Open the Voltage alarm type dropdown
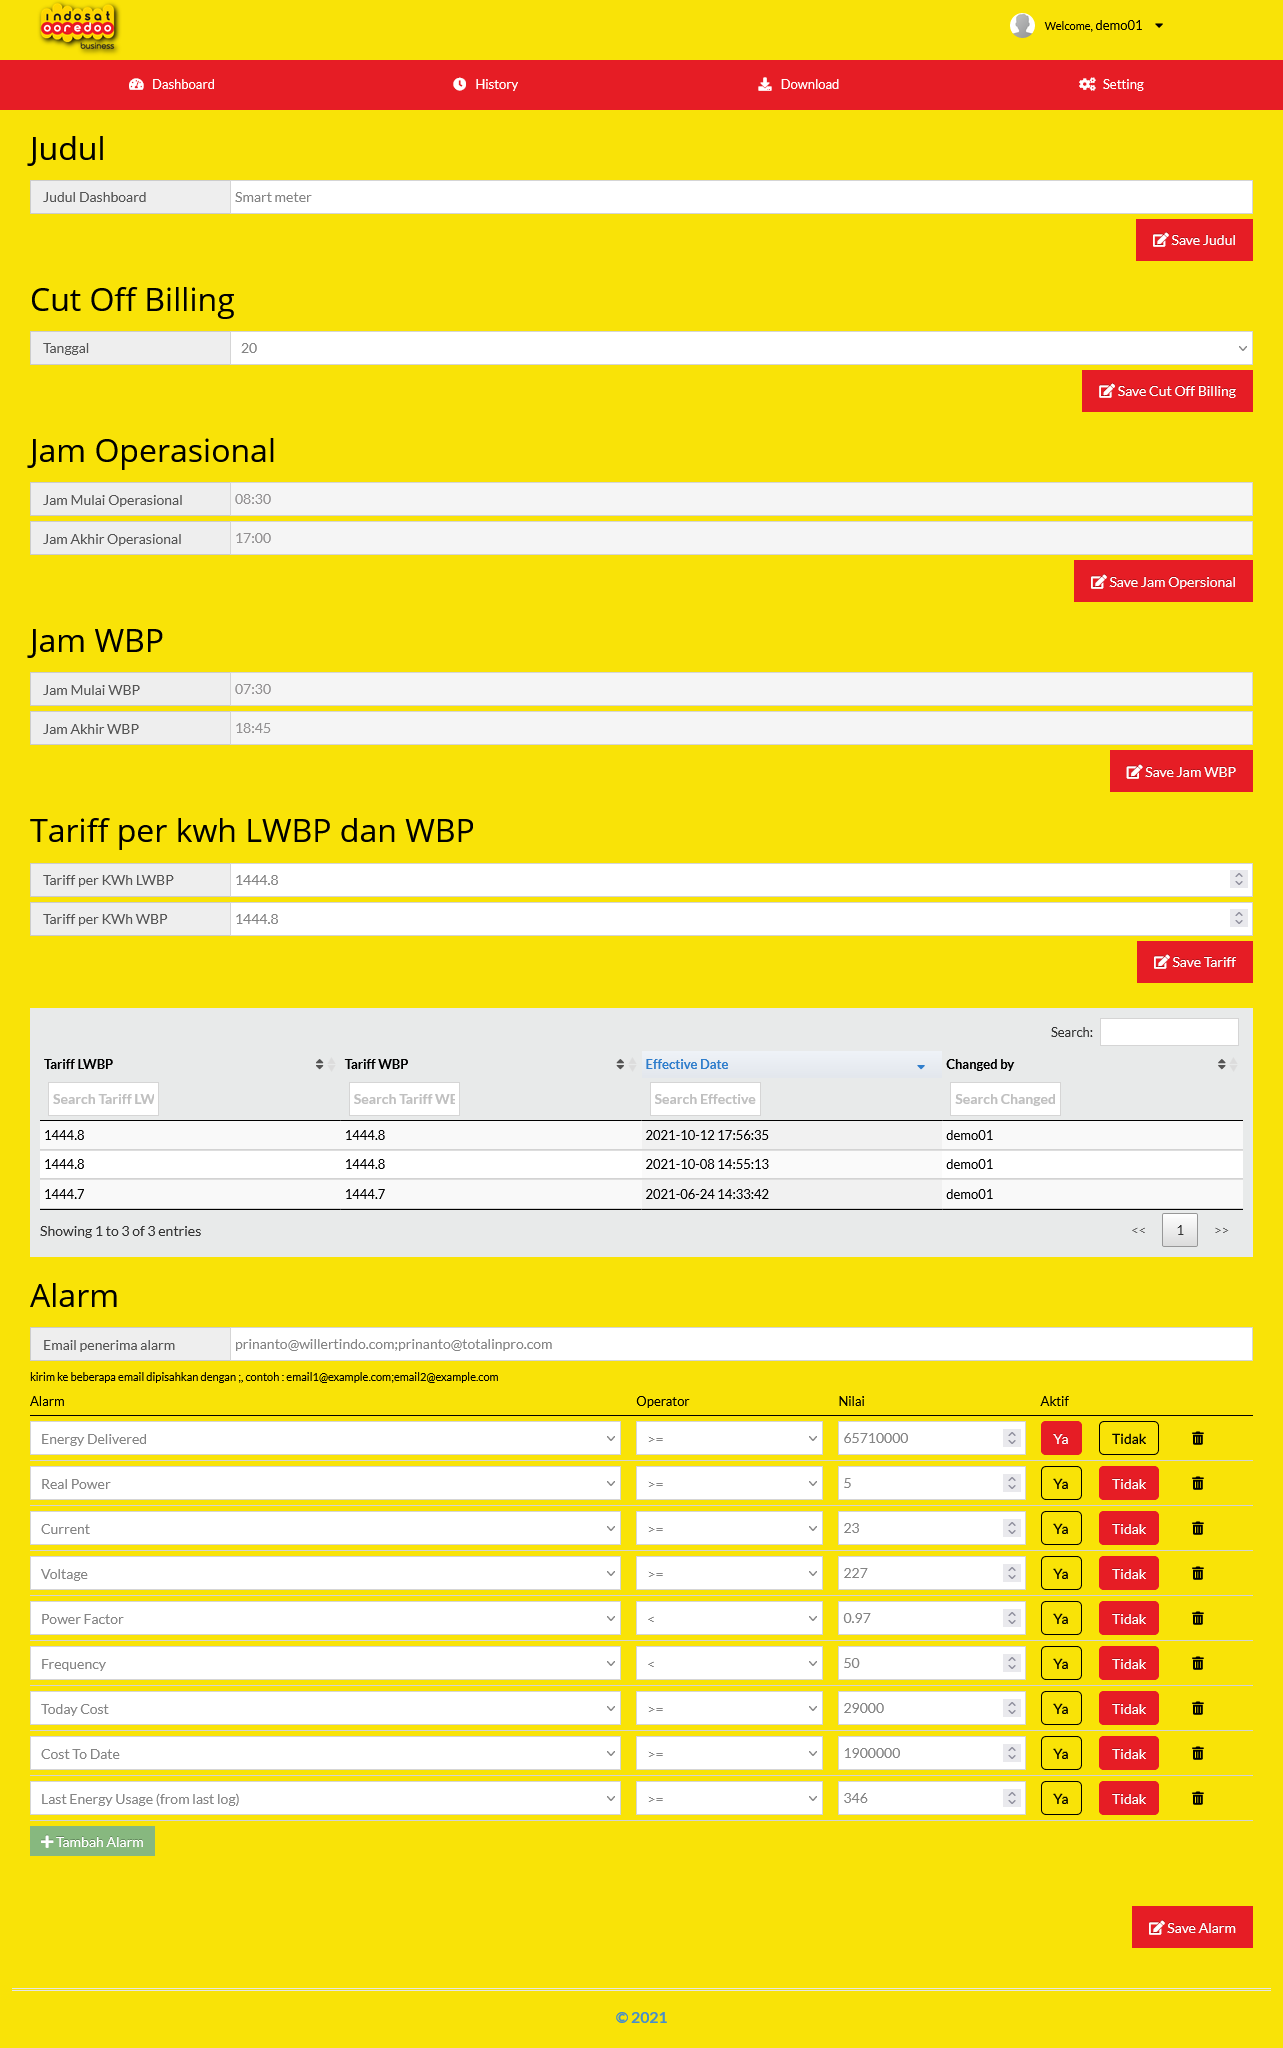 (x=325, y=1574)
